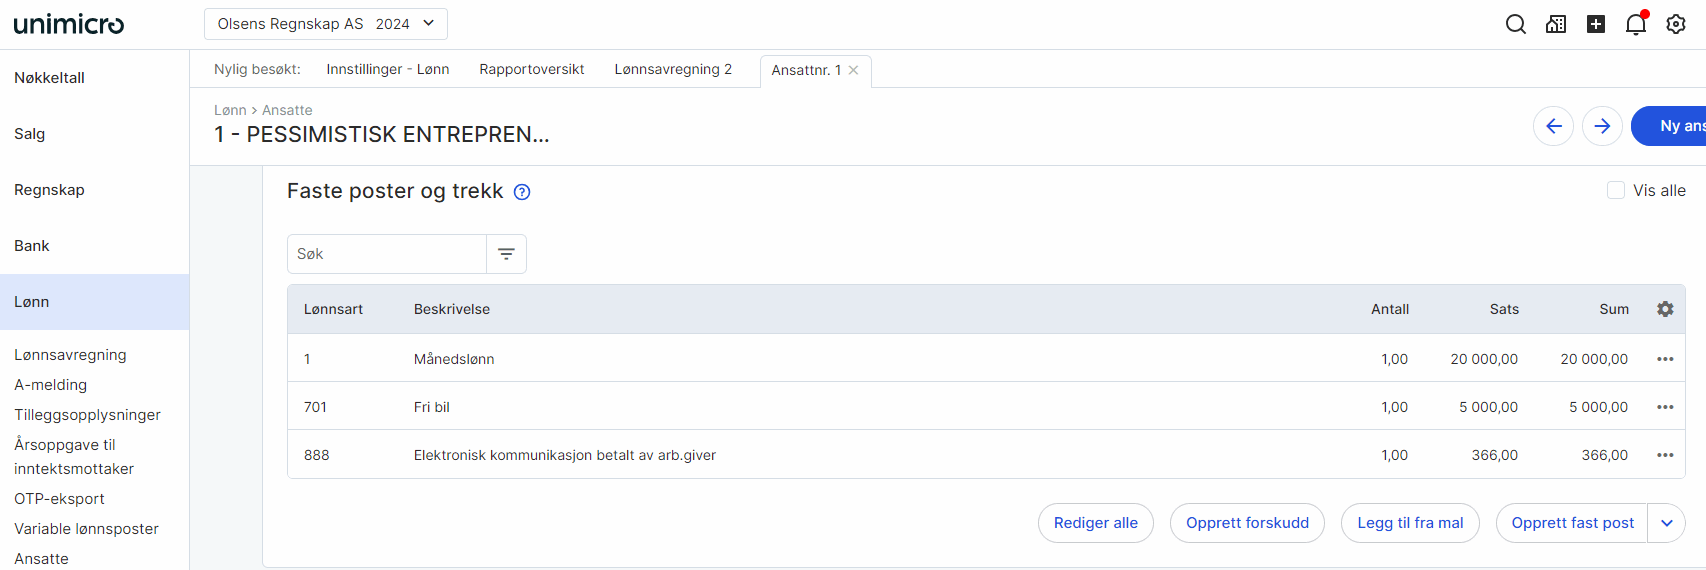The width and height of the screenshot is (1706, 570).
Task: Go to previous employee with left arrow
Action: click(1554, 126)
